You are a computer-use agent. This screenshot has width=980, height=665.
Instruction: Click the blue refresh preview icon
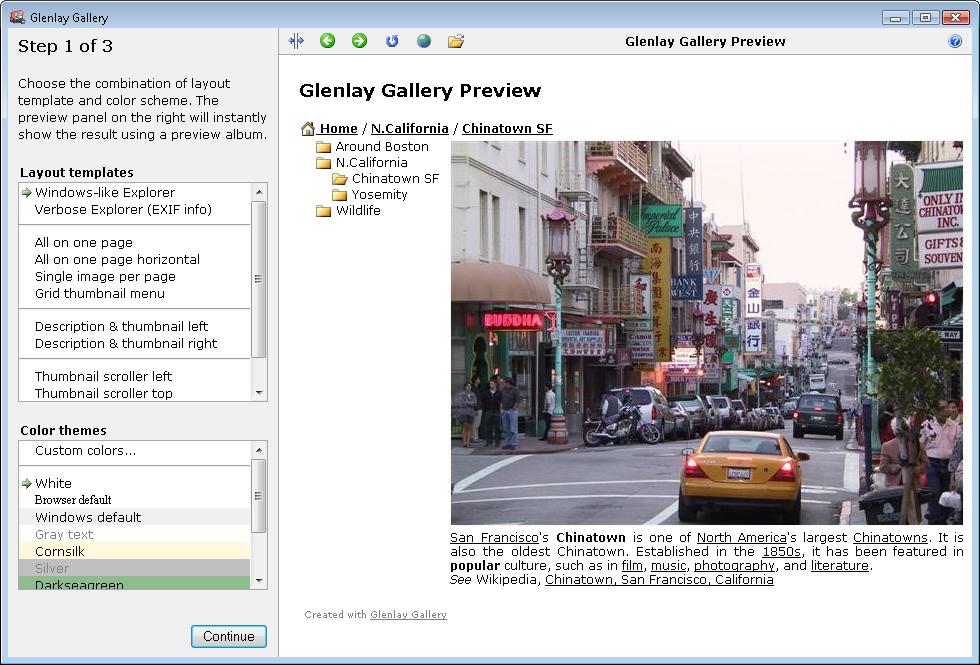coord(392,41)
